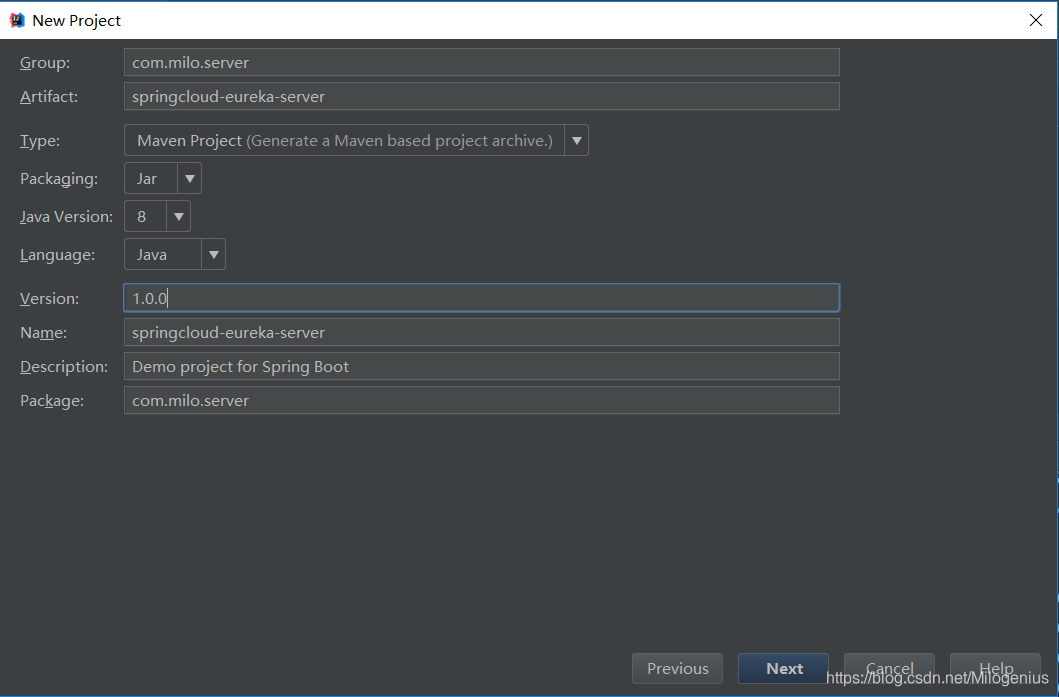
Task: Click the Group label
Action: 45,62
